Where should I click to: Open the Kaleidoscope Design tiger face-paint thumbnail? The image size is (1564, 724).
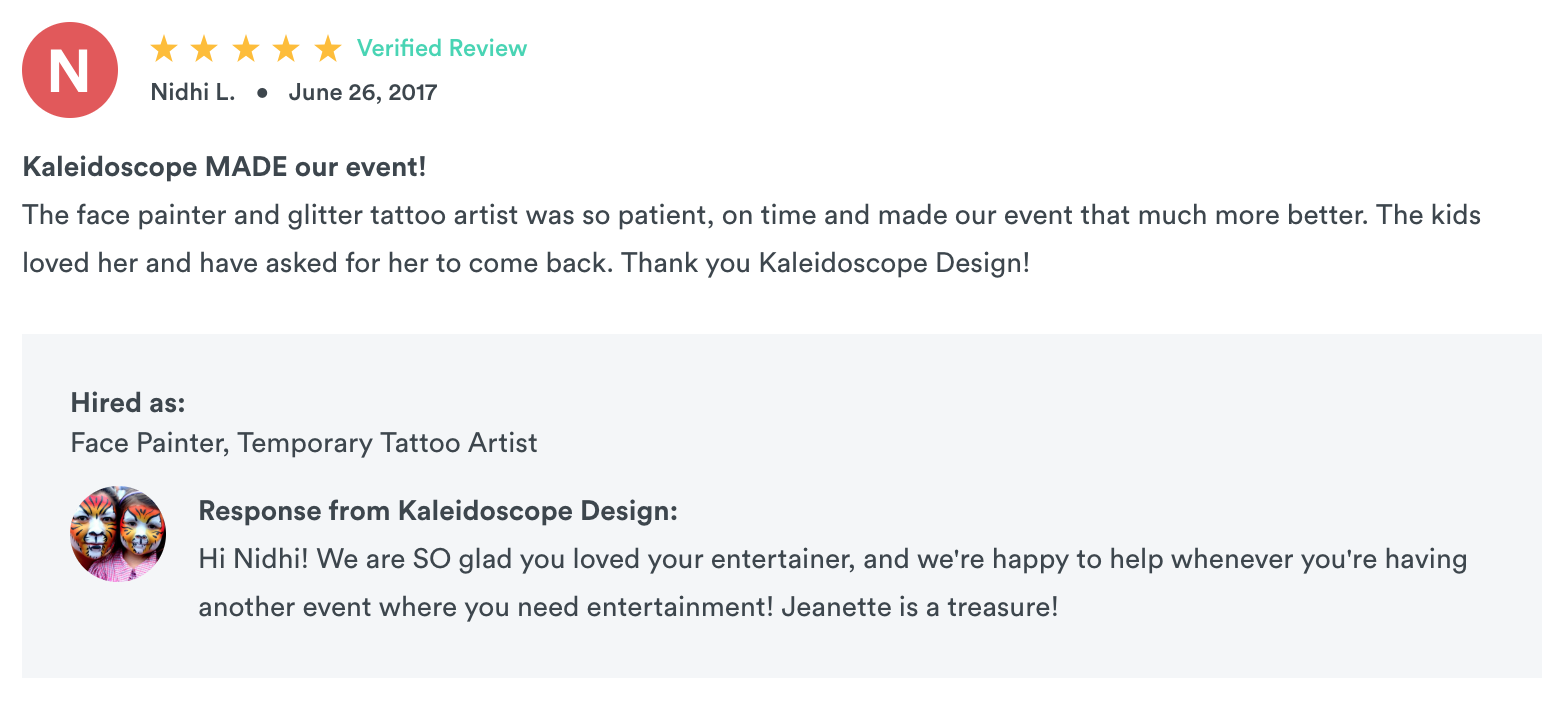pyautogui.click(x=118, y=534)
